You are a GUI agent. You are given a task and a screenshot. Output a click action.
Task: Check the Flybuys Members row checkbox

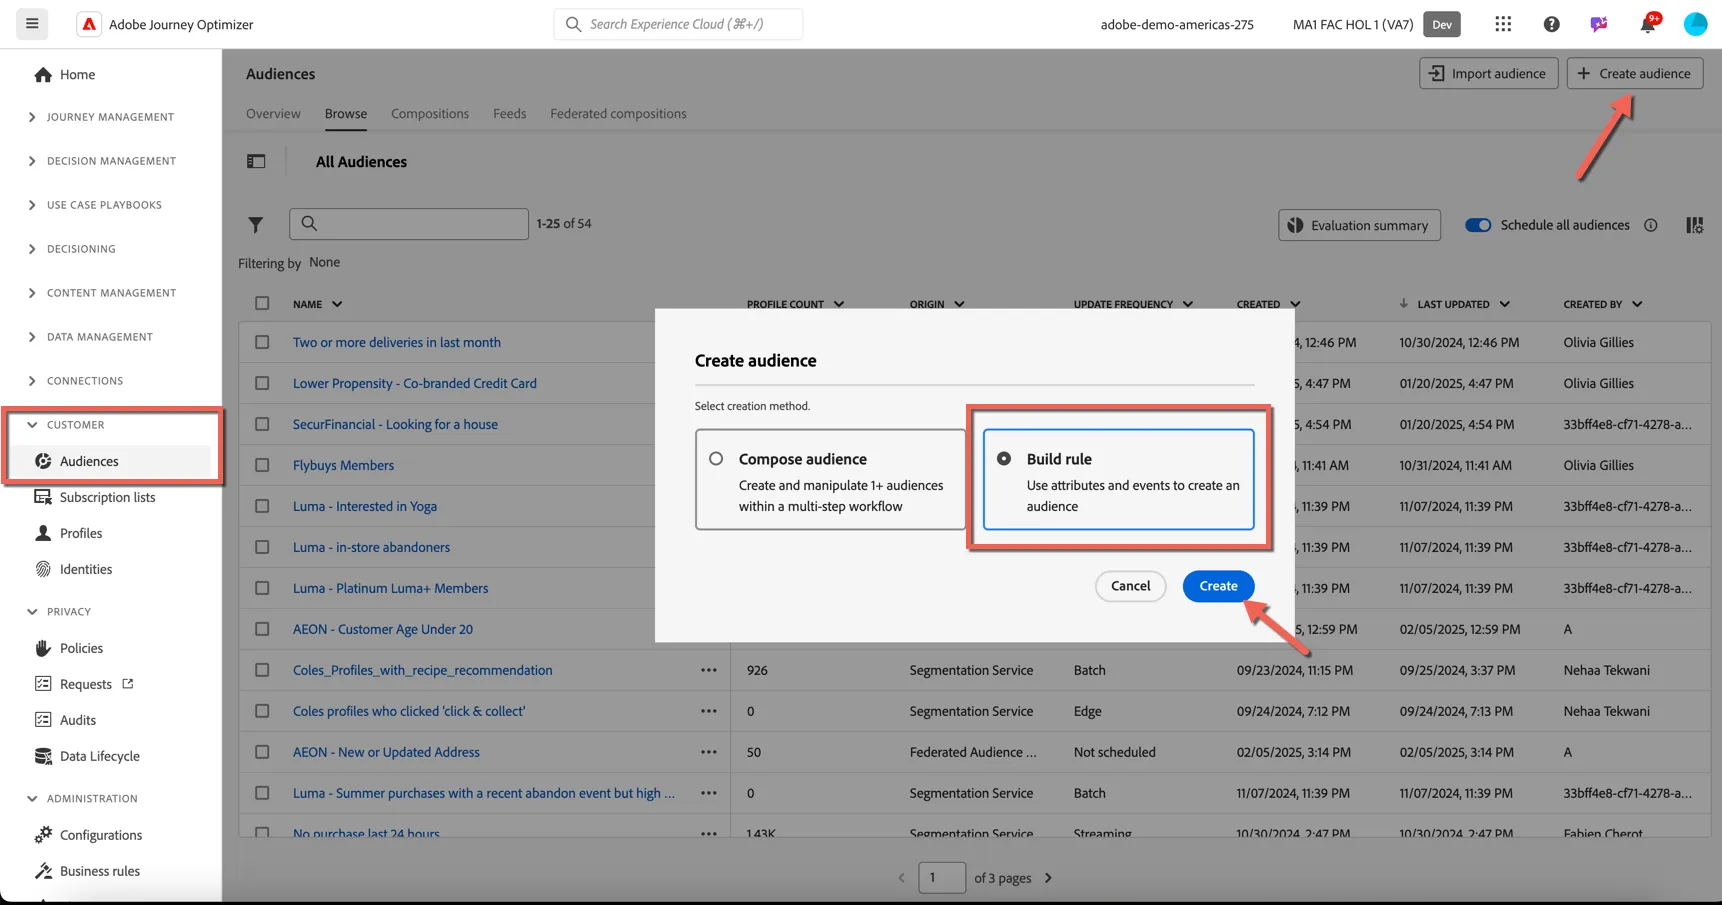[x=262, y=465]
